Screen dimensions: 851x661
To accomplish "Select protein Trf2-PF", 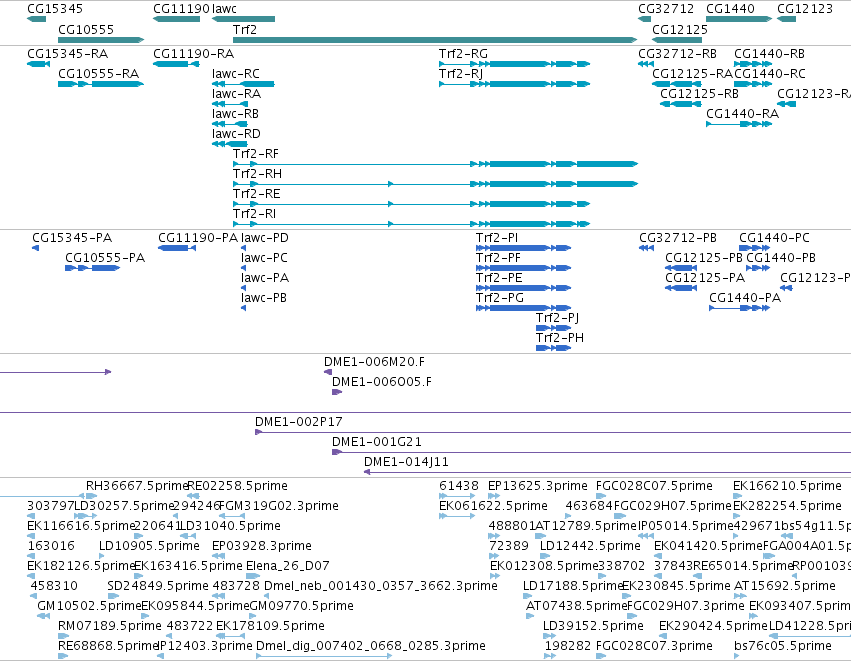I will 523,268.
